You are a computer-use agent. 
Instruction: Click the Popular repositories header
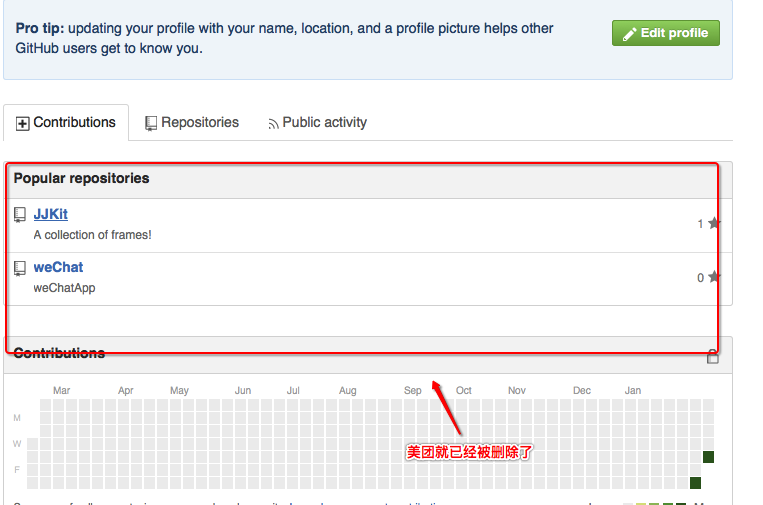(81, 179)
